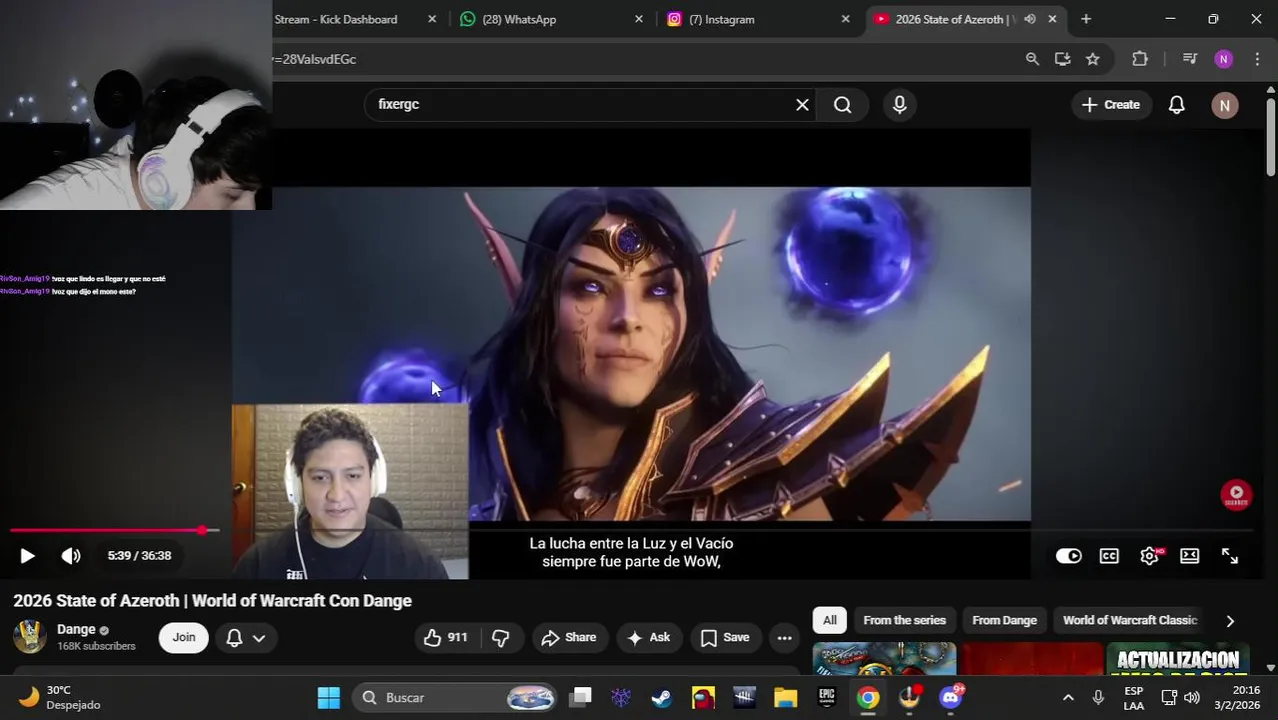
Task: Click the Ask button
Action: [648, 638]
